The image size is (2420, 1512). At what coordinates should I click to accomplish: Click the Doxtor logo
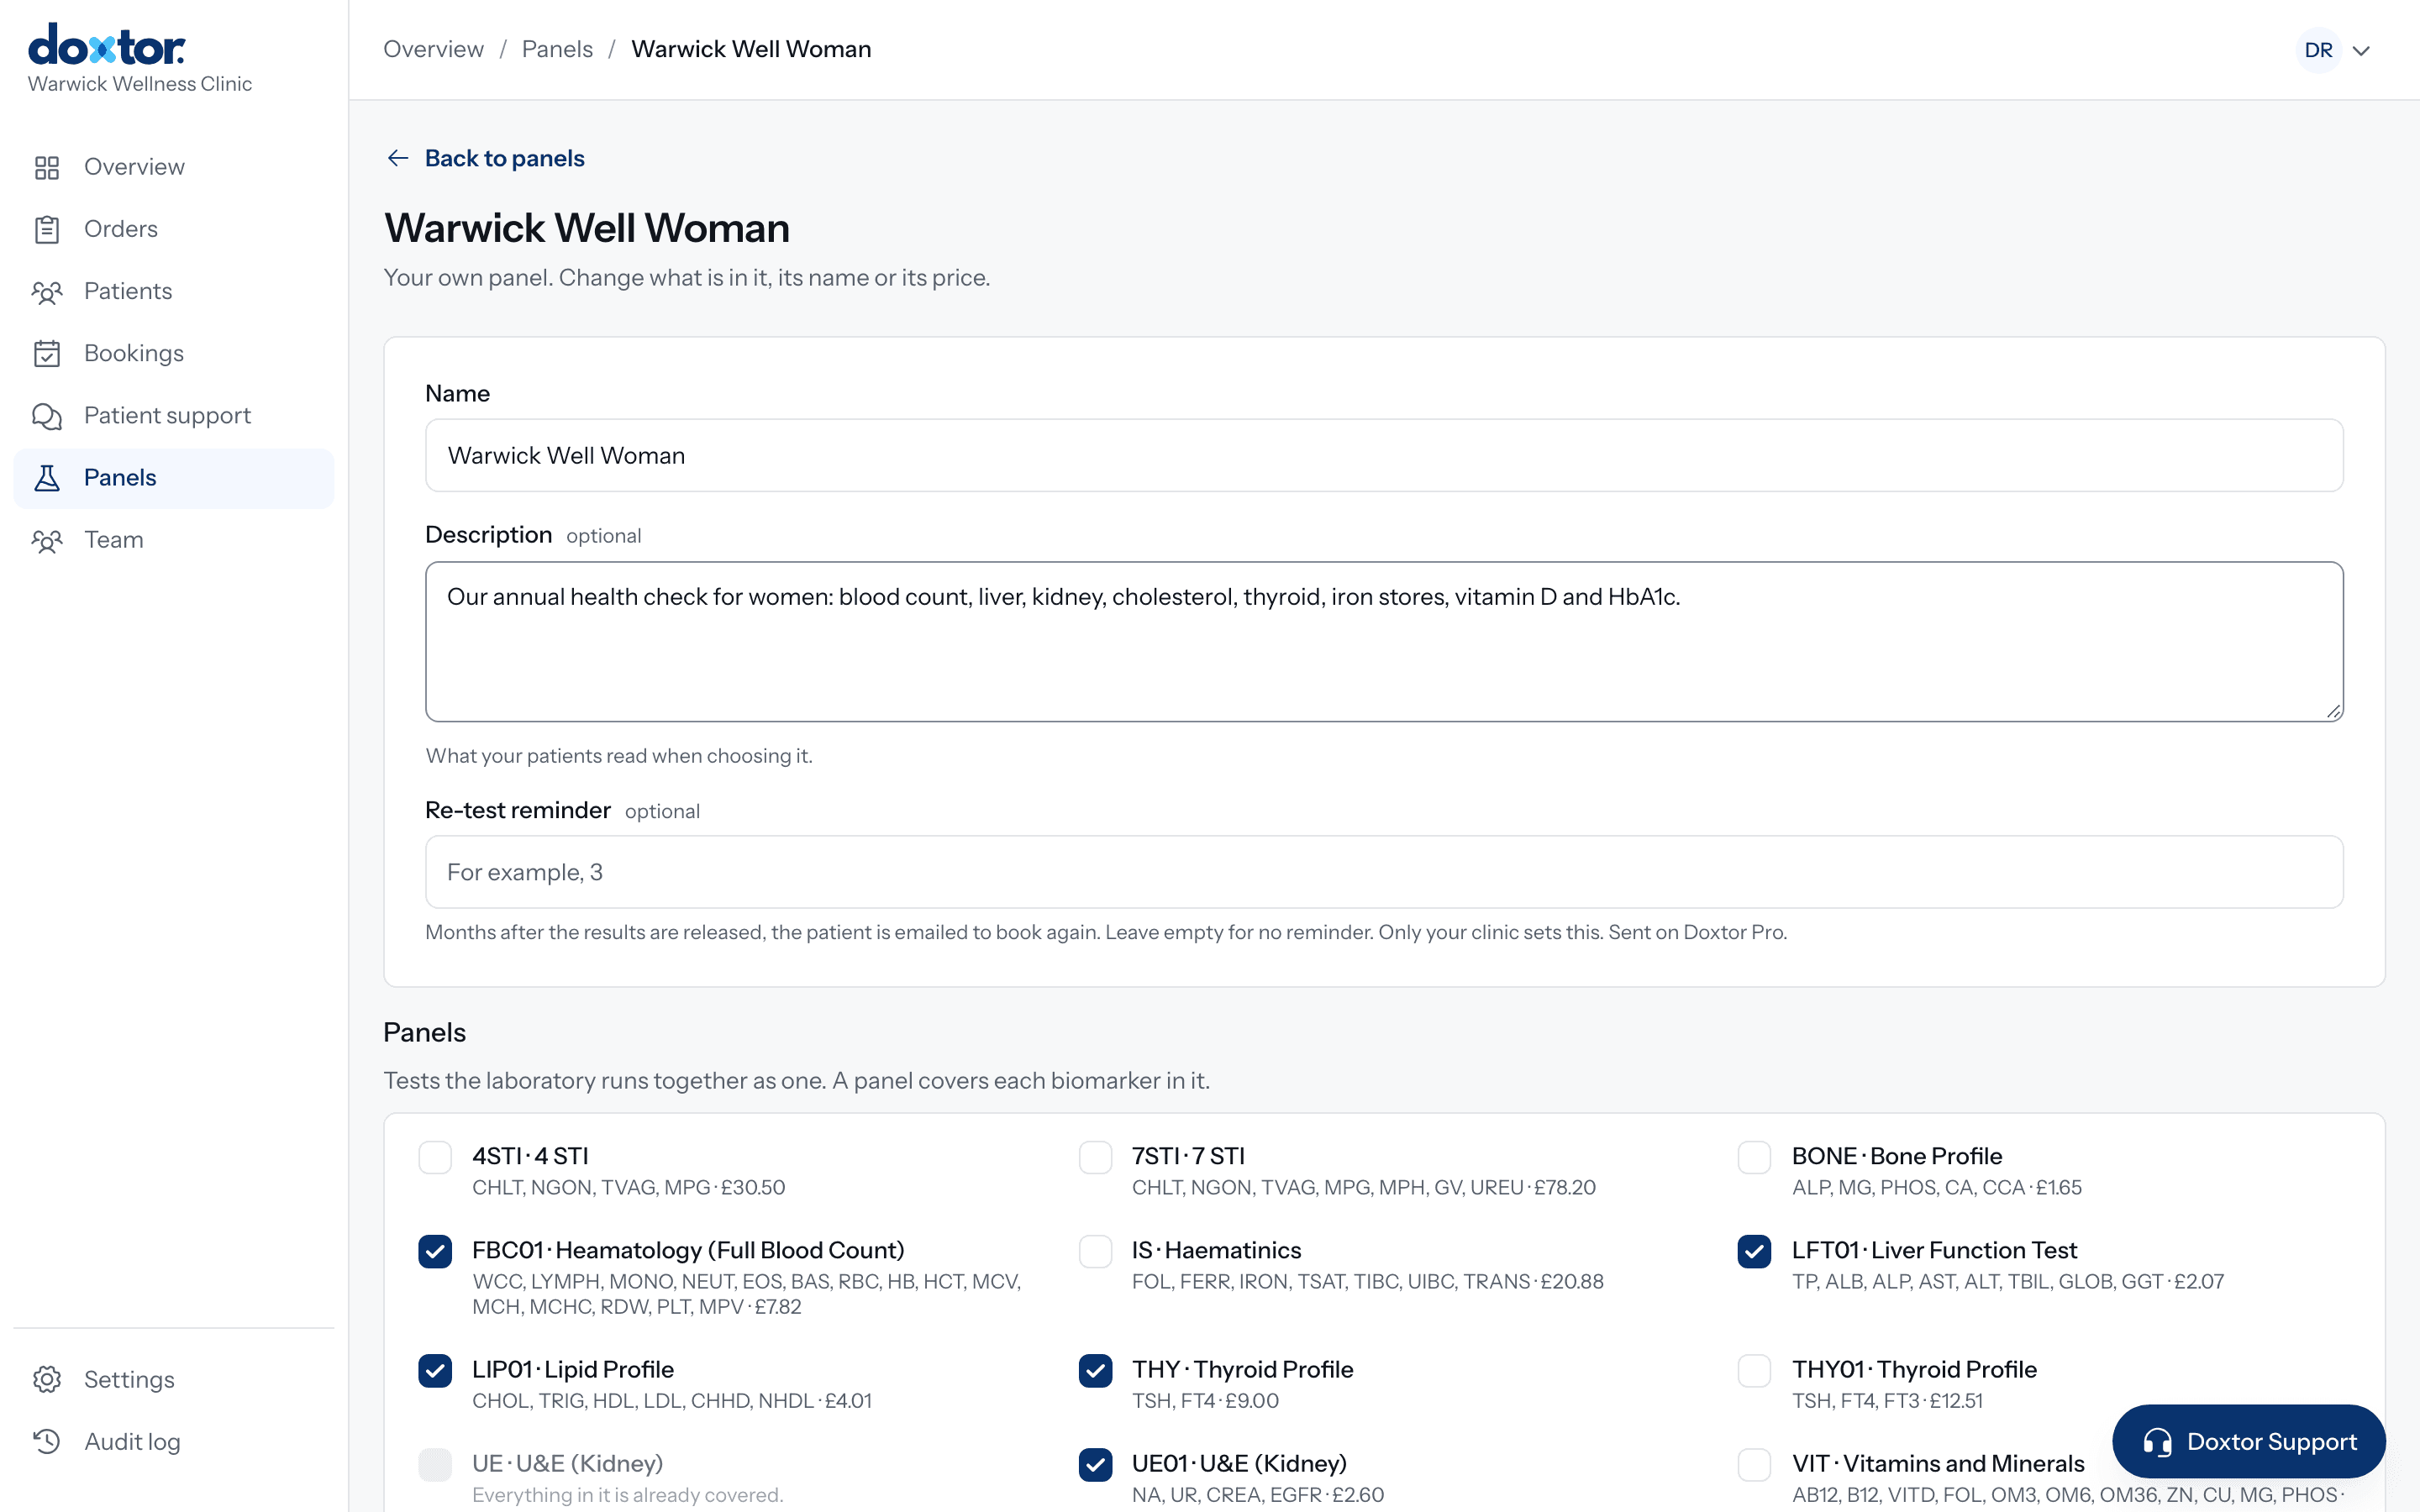(x=107, y=45)
